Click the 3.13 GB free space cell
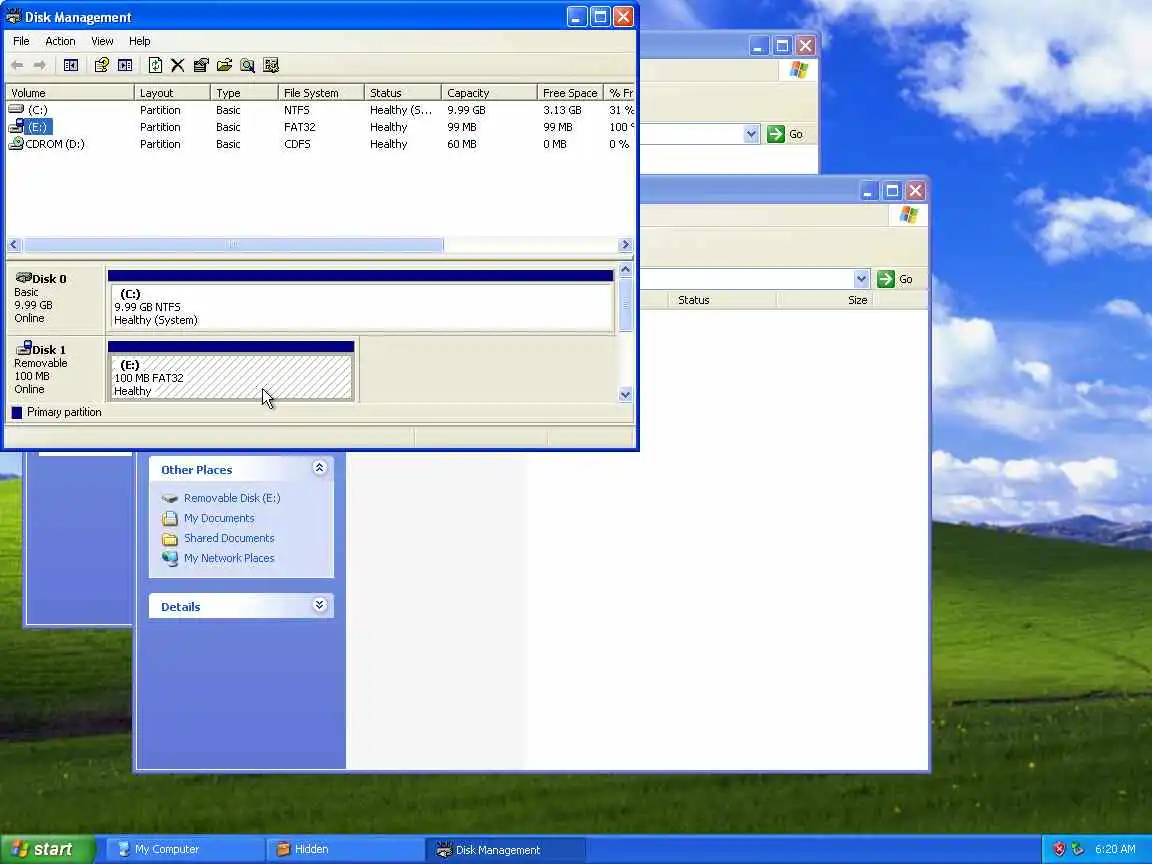The image size is (1152, 864). (562, 110)
